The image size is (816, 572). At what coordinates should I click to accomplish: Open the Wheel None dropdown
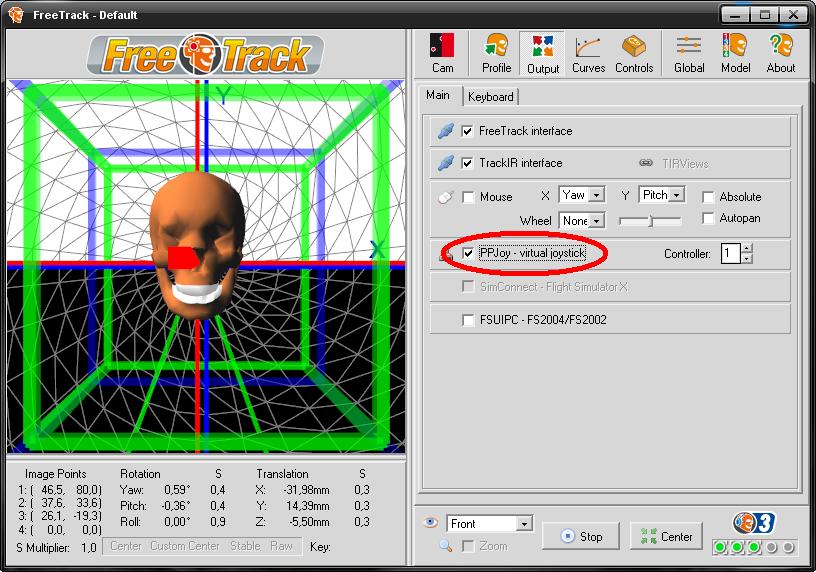tap(582, 221)
